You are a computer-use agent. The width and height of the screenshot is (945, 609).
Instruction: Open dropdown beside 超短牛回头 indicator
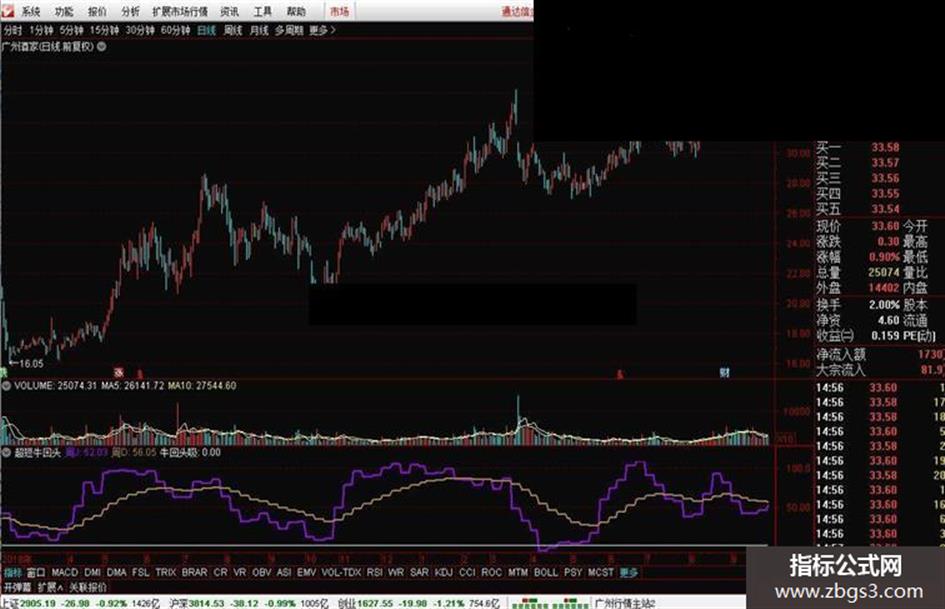tap(7, 453)
